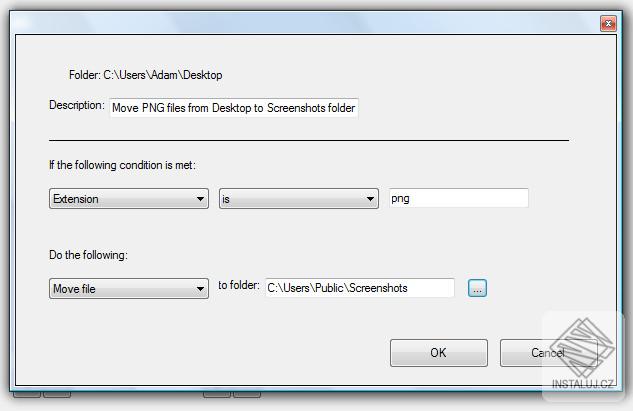Confirm the rule with OK
The width and height of the screenshot is (633, 411).
[x=439, y=353]
